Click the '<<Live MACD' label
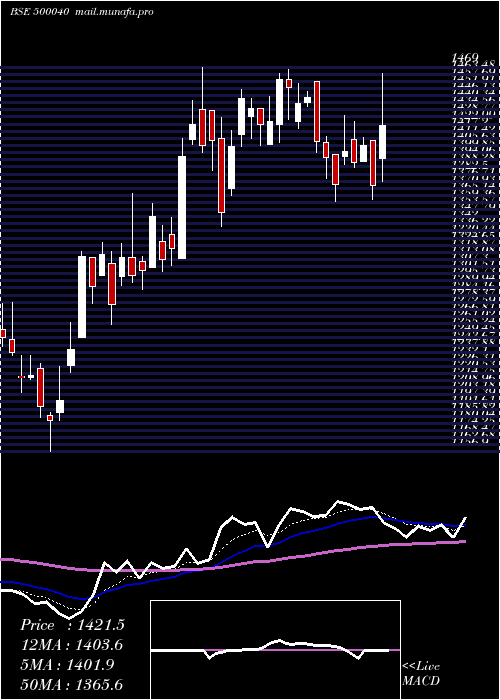Screen dimensions: 500x700 pos(421,674)
